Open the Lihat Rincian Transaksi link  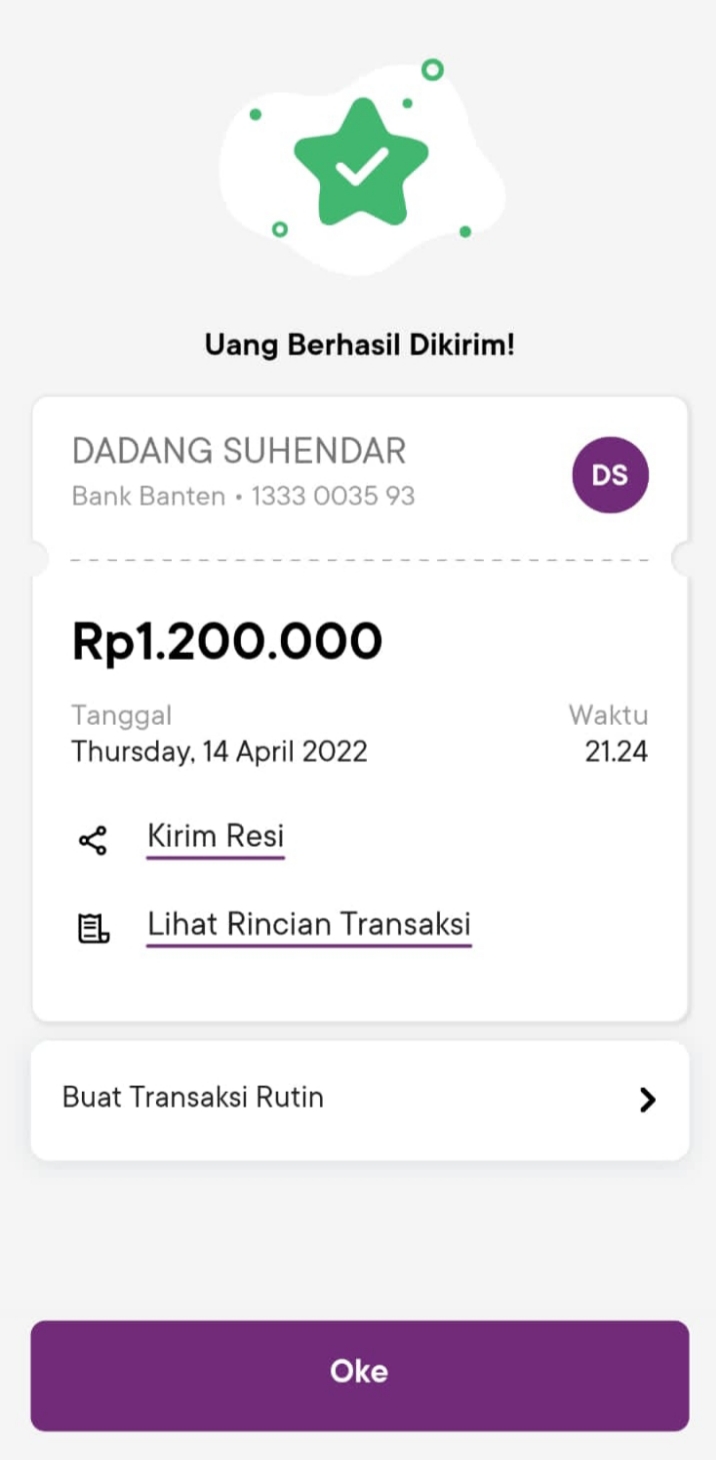pos(309,924)
